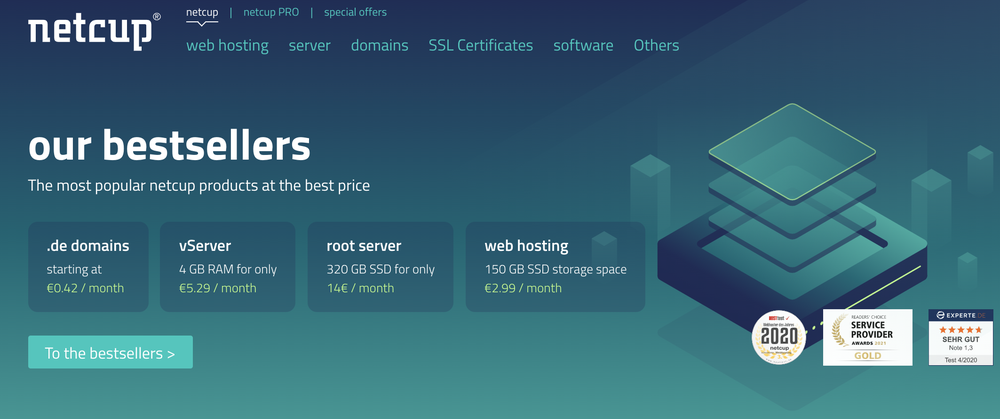This screenshot has width=1000, height=419.
Task: Click the web hosting card heading
Action: coord(526,246)
